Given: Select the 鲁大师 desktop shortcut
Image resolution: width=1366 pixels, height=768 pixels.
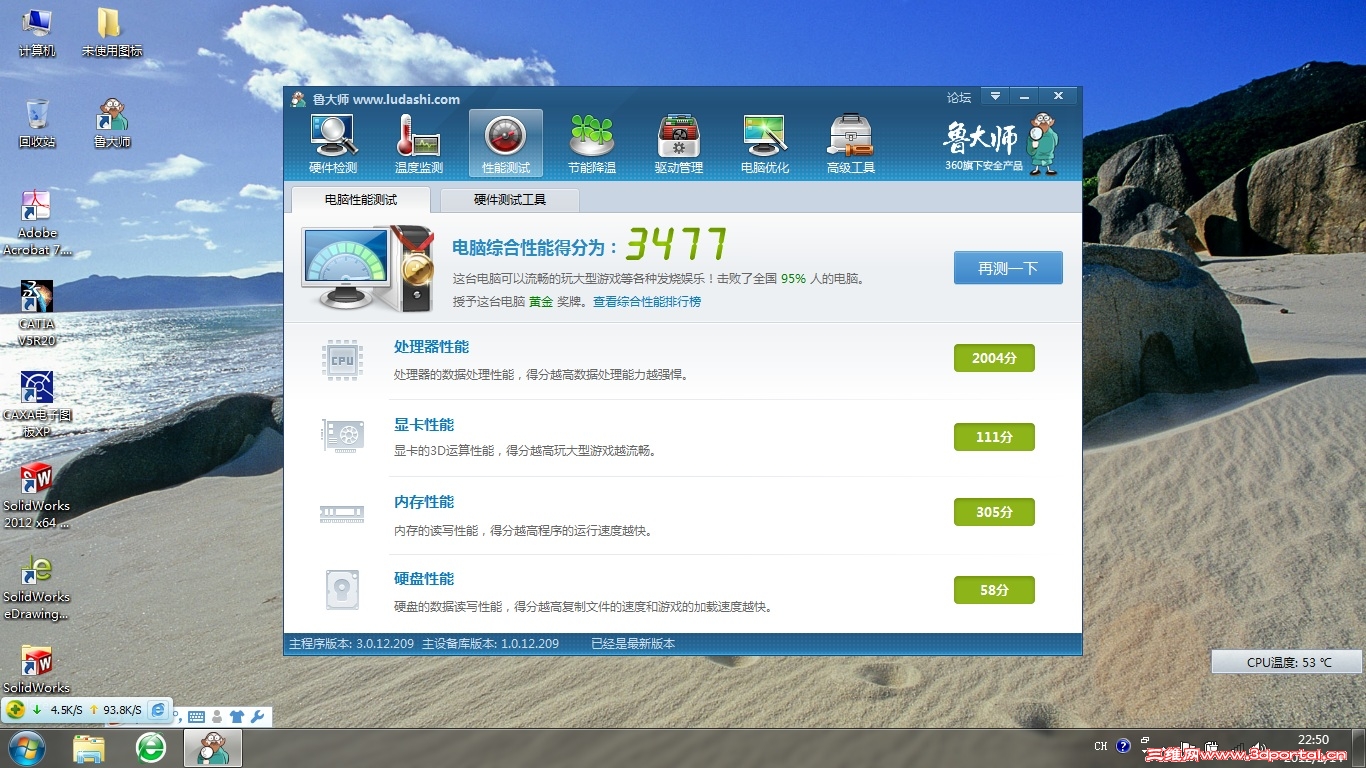Looking at the screenshot, I should (x=112, y=124).
